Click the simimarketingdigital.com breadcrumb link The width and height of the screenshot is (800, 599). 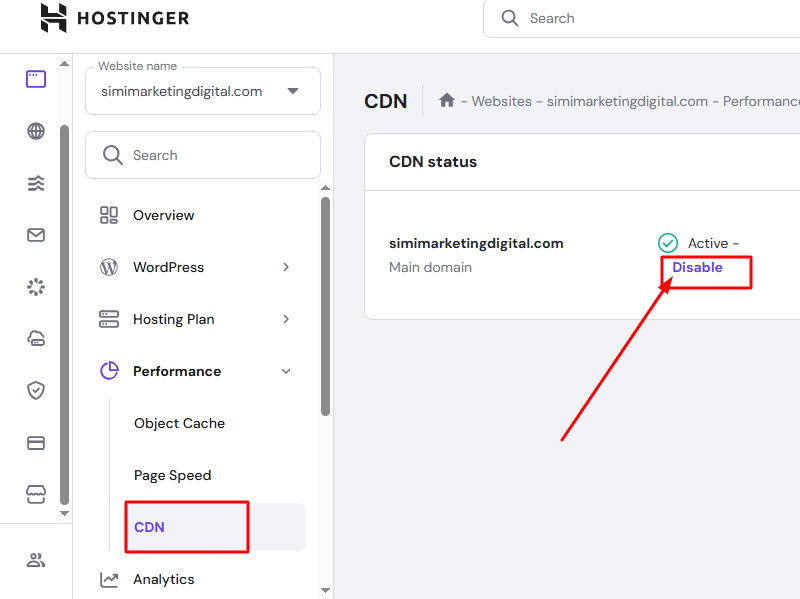627,101
